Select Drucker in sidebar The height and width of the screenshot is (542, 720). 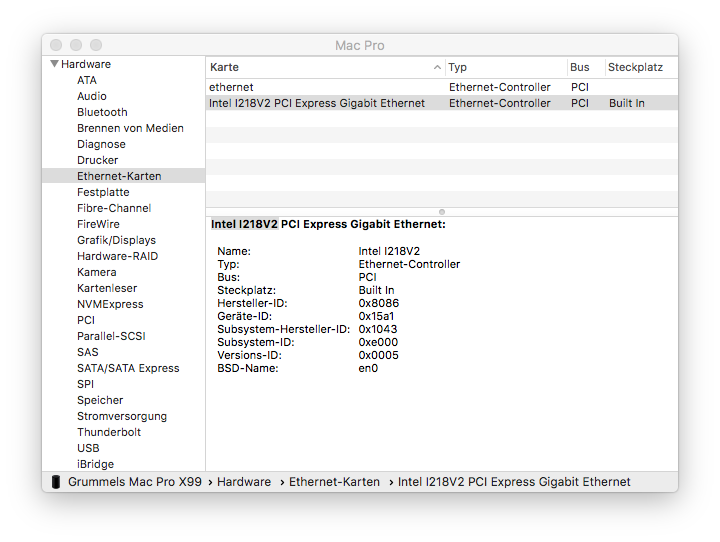97,160
